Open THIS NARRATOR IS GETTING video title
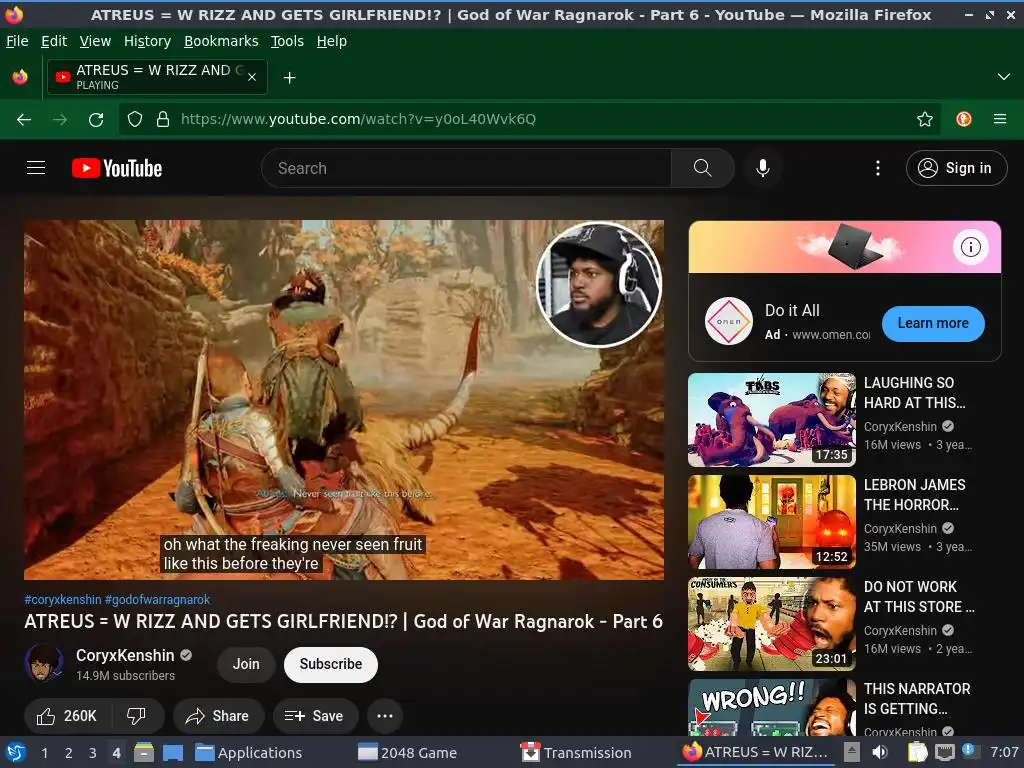 pyautogui.click(x=917, y=699)
